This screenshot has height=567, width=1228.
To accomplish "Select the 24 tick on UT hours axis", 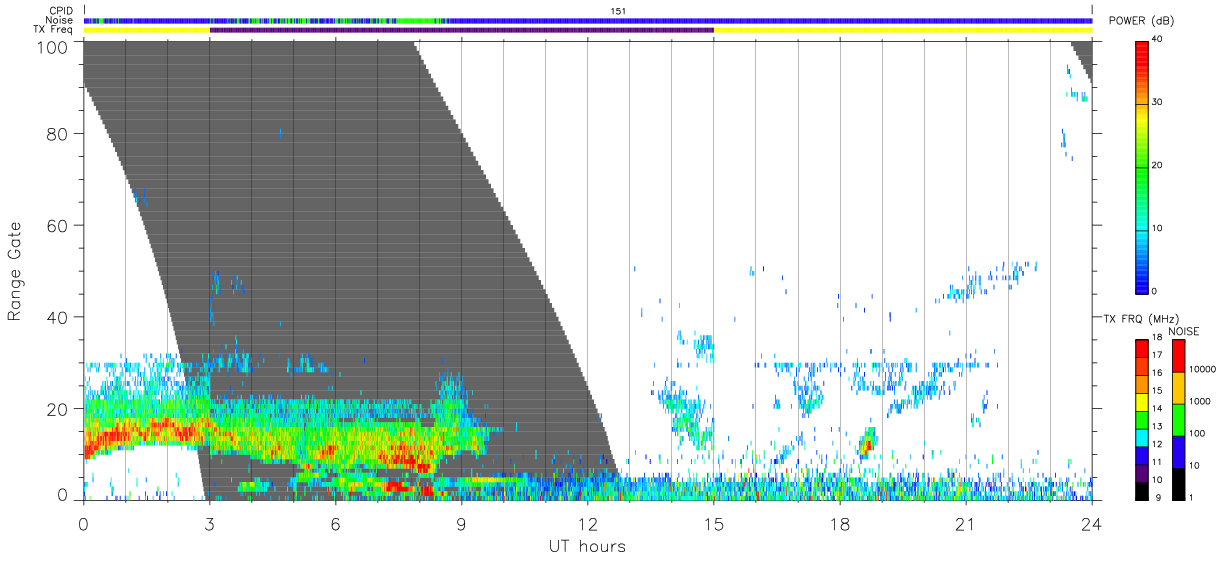I will point(1092,523).
